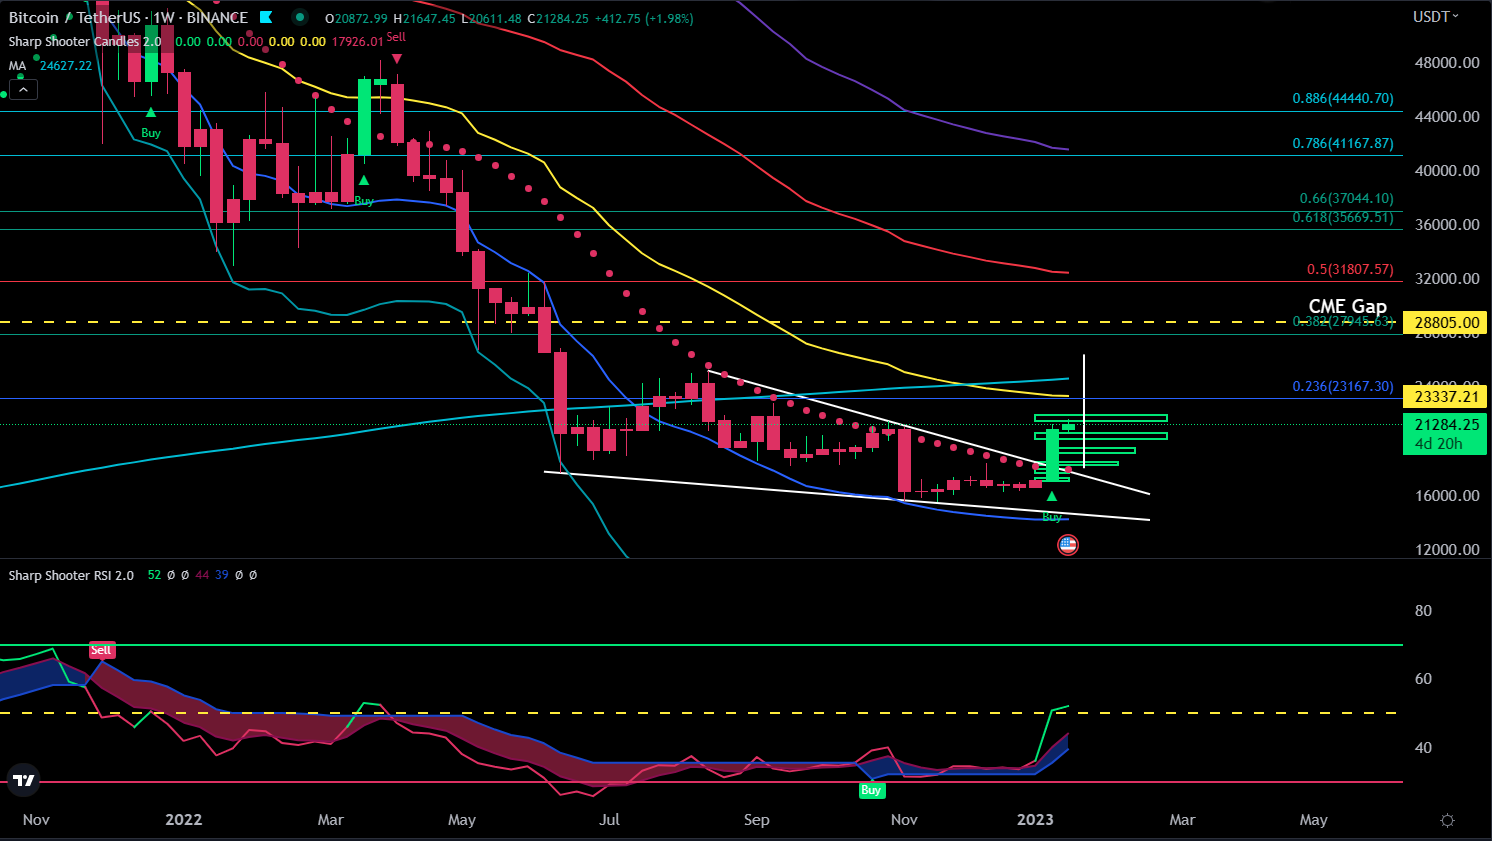The image size is (1492, 841).
Task: Click the yellow 28805.00 price label
Action: 1445,322
